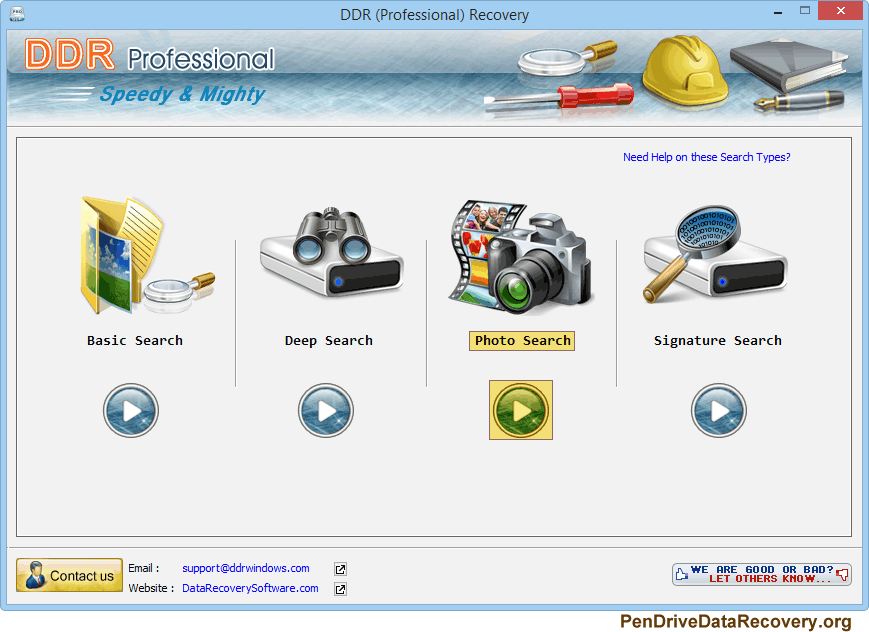Start Photo Search with its highlighted play button
Viewport: 869px width, 632px height.
pos(520,410)
